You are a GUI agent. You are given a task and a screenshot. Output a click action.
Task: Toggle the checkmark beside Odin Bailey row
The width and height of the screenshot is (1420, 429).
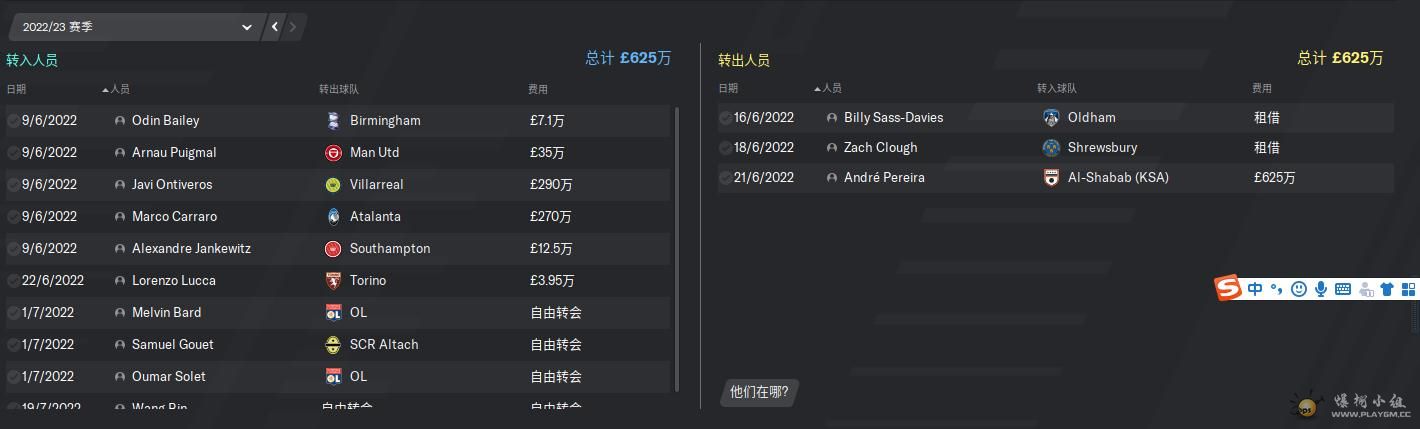point(13,121)
